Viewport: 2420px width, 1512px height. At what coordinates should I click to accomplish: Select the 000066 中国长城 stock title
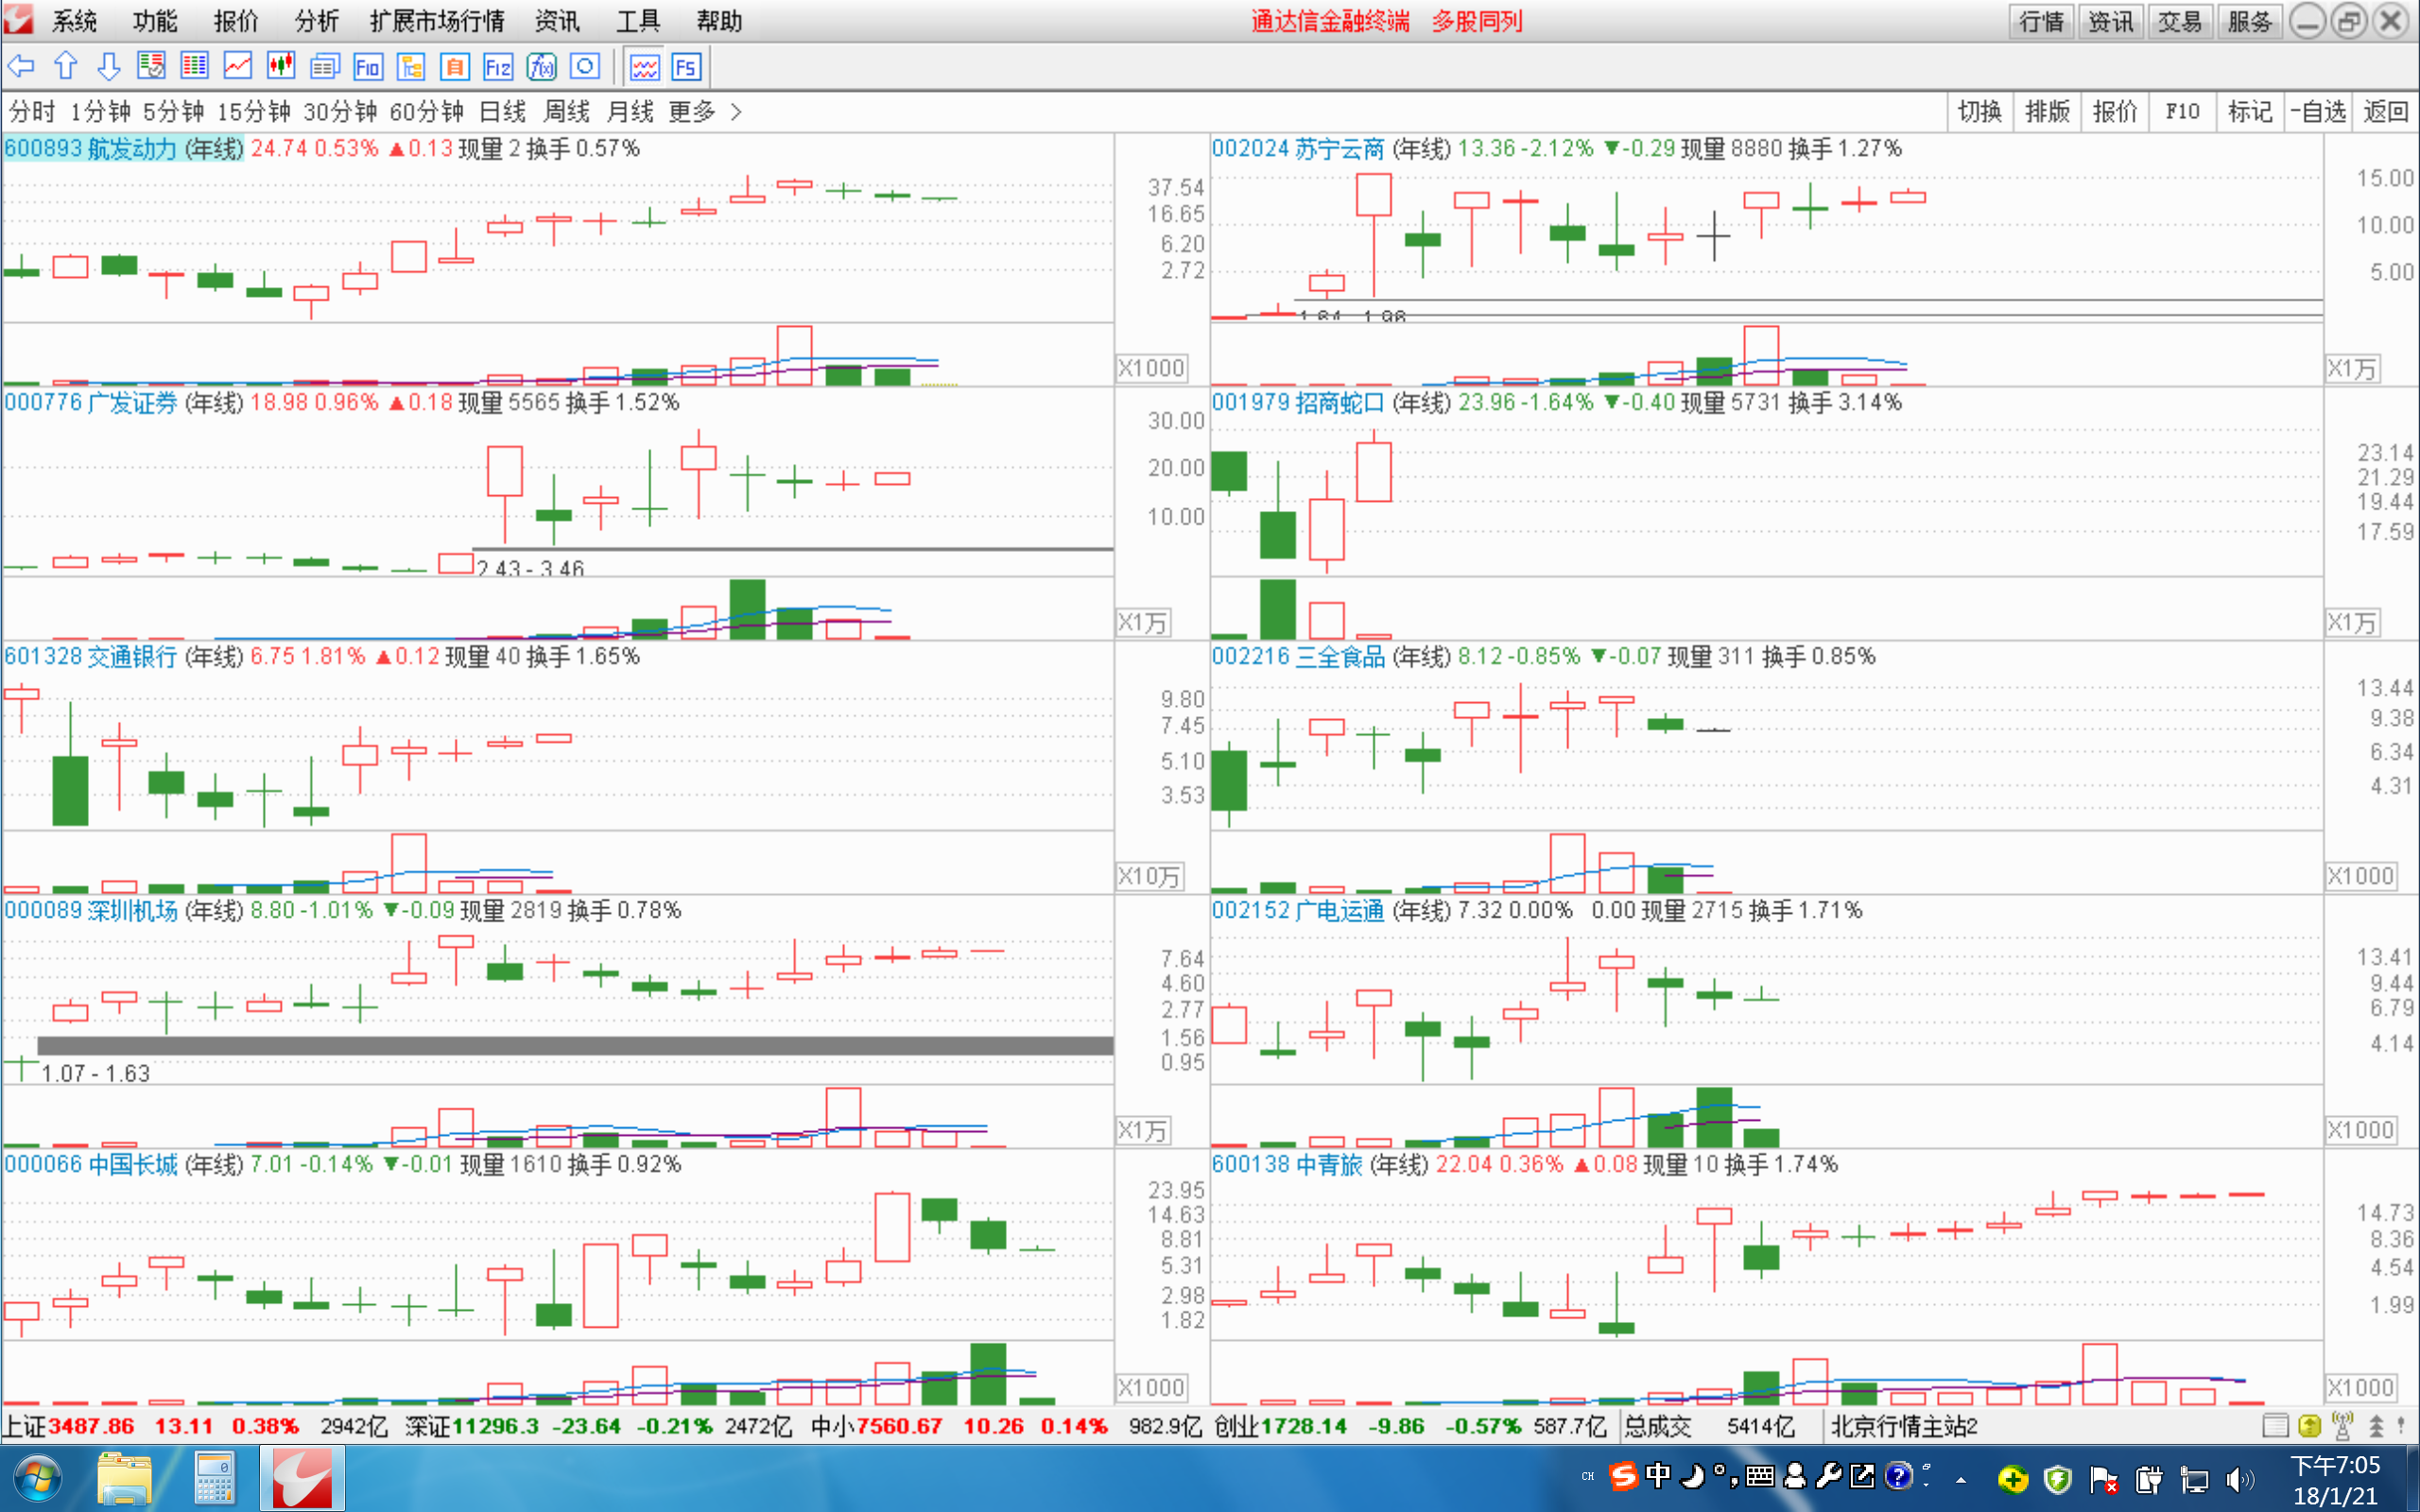coord(91,1164)
